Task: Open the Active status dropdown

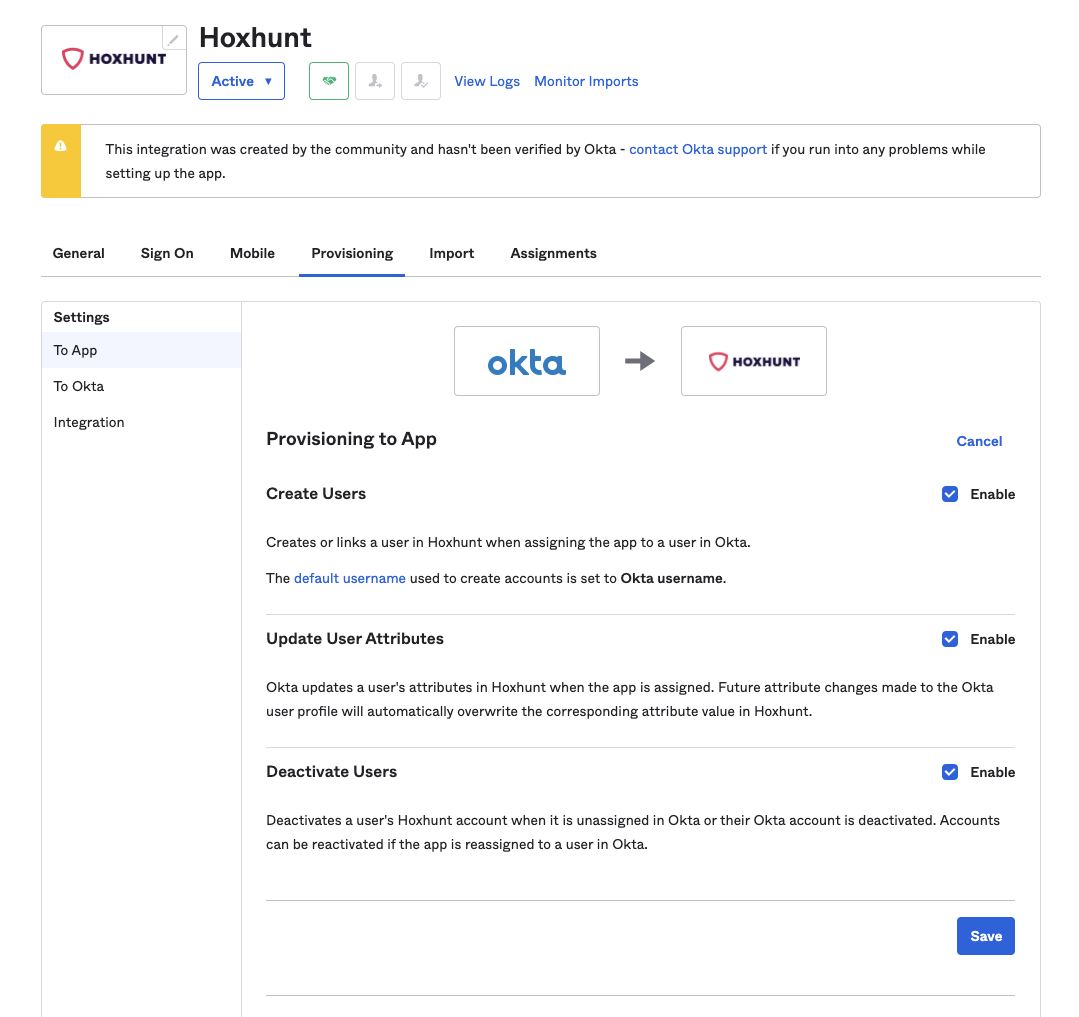Action: (x=242, y=81)
